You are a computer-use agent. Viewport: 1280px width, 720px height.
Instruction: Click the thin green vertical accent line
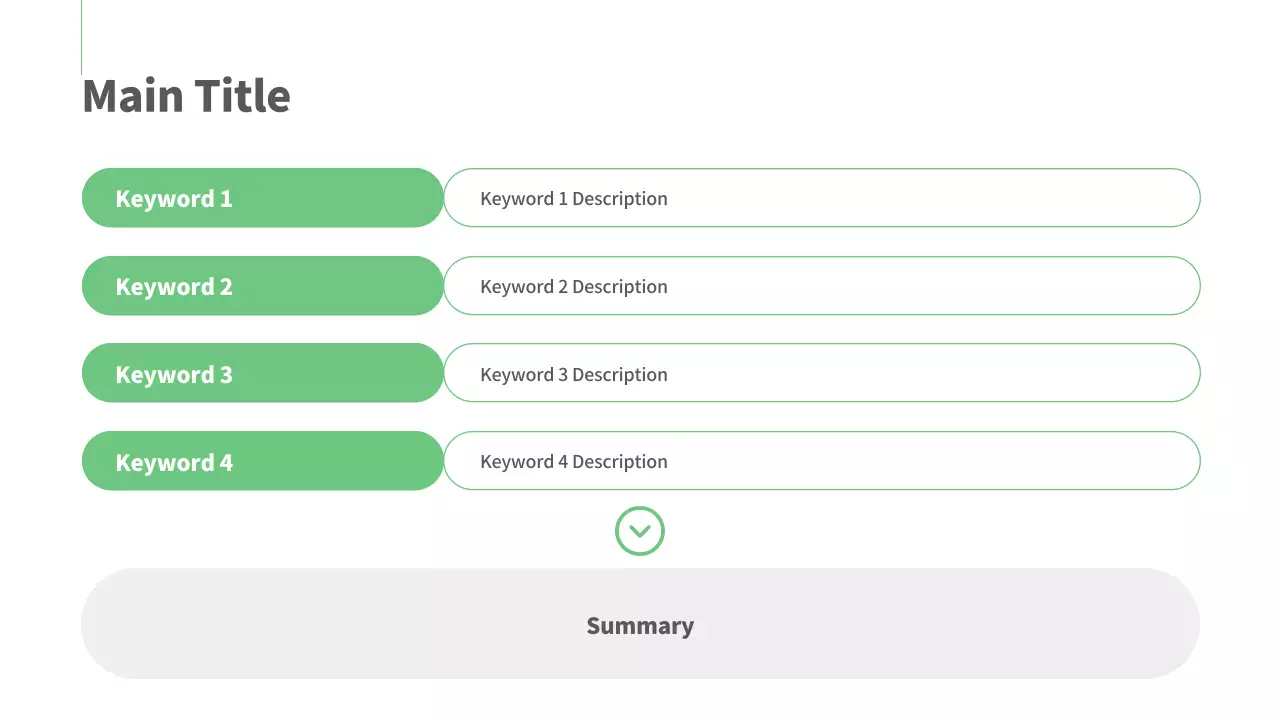pos(81,36)
